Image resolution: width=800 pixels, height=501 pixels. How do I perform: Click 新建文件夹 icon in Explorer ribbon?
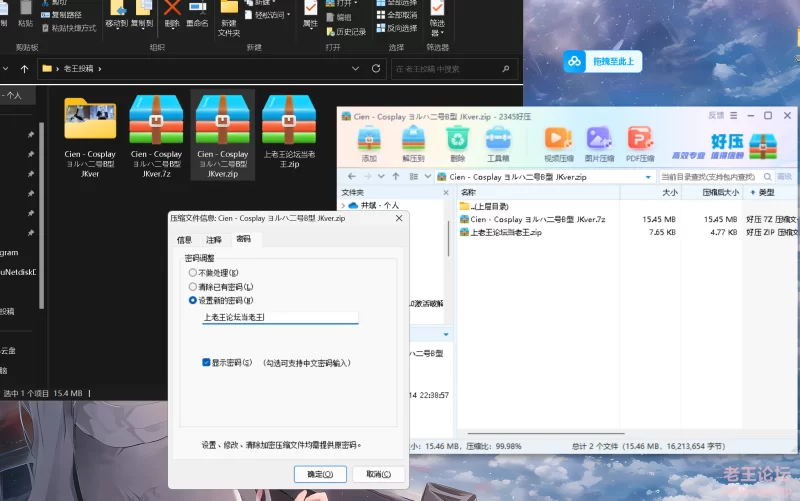pyautogui.click(x=229, y=9)
